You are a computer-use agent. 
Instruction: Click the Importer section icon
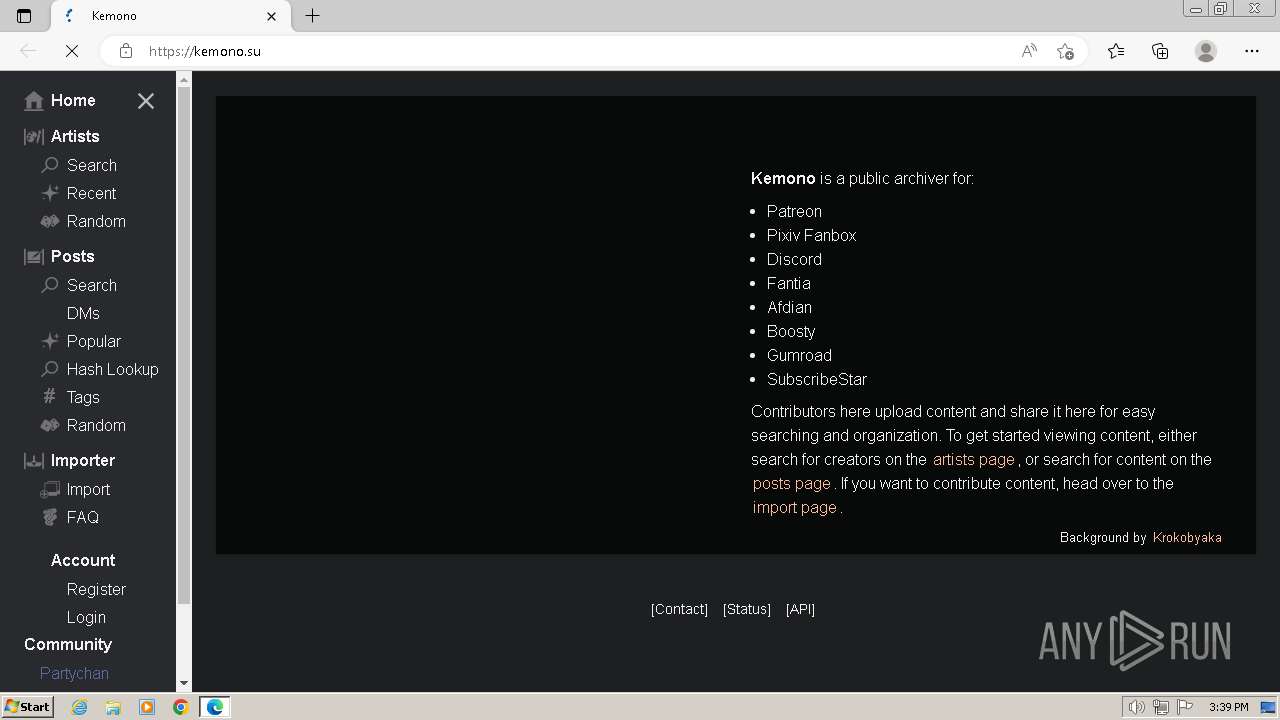coord(34,460)
